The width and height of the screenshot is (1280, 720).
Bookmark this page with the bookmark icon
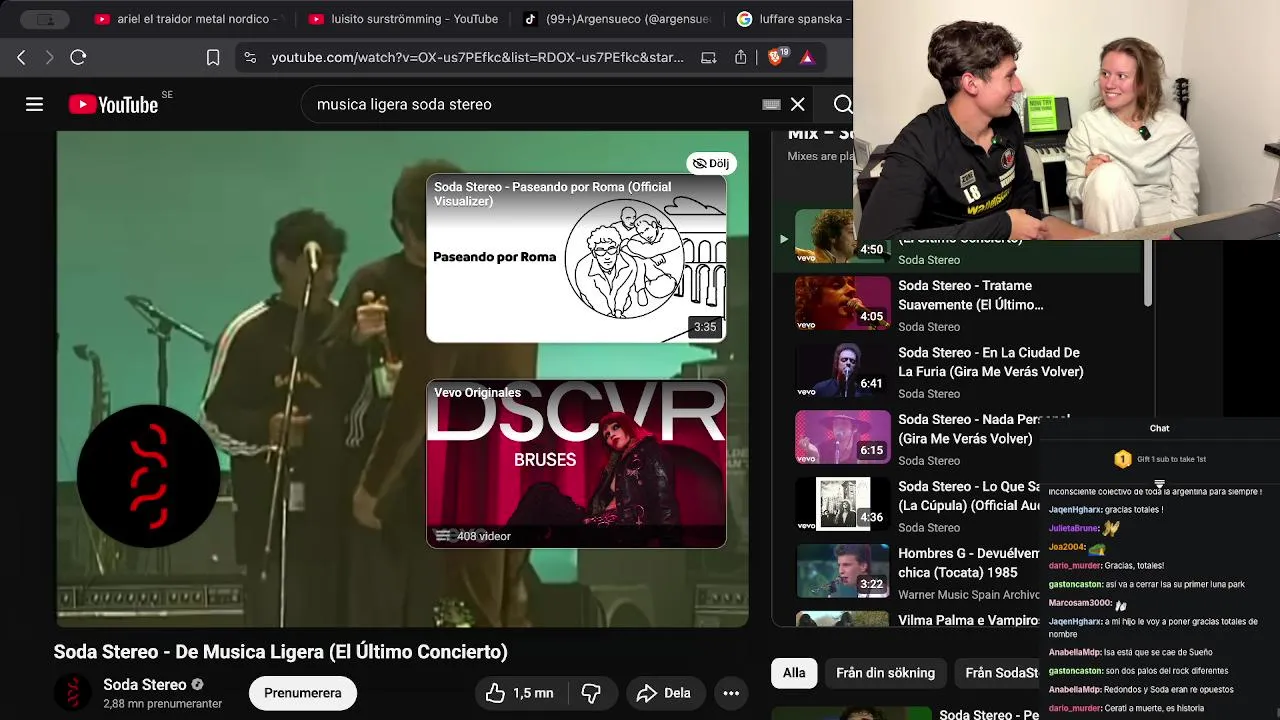213,58
